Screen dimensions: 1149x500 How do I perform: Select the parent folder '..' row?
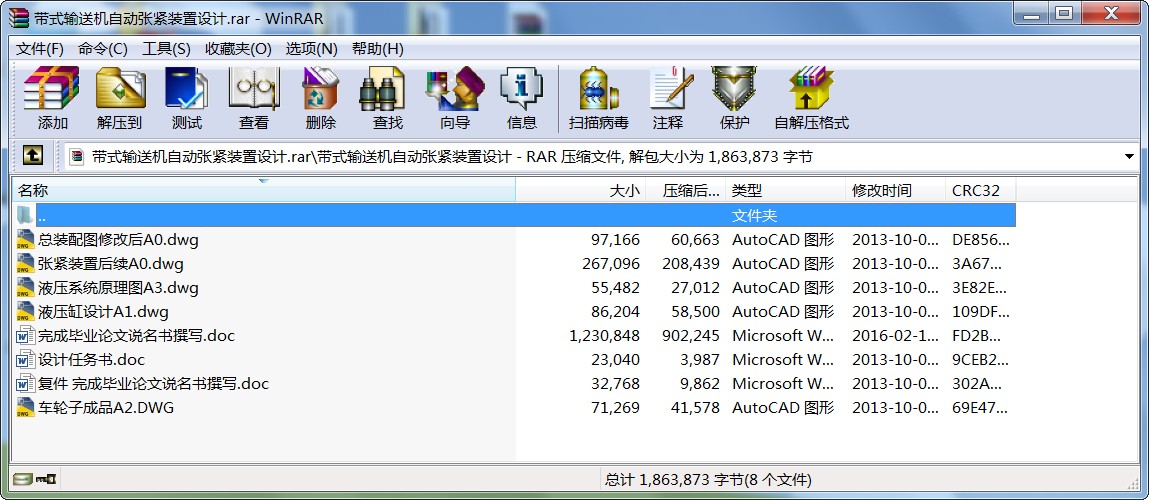pos(514,216)
